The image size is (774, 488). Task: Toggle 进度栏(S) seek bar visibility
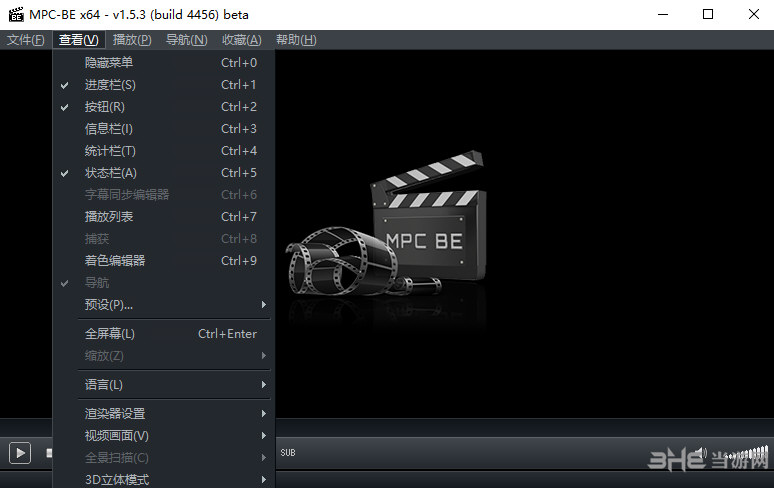click(x=164, y=85)
